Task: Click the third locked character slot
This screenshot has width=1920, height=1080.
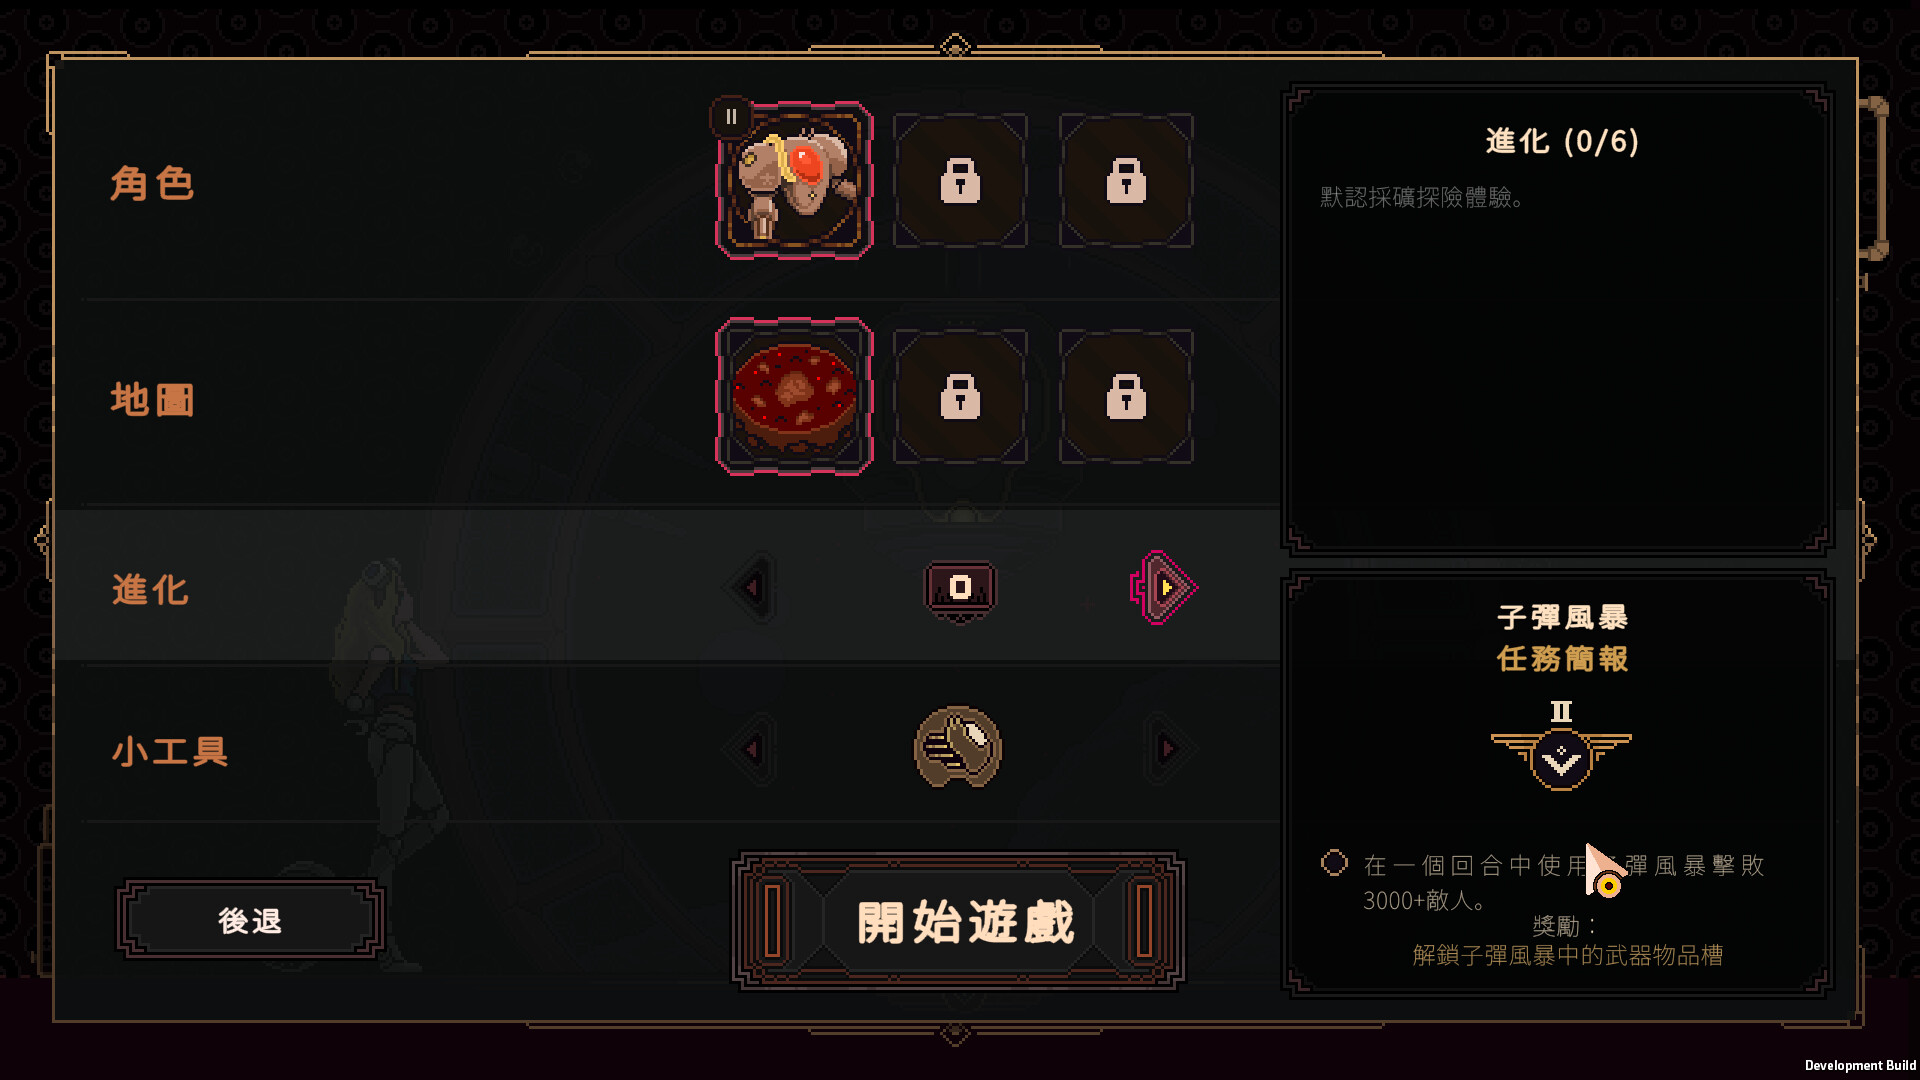Action: pyautogui.click(x=1126, y=181)
